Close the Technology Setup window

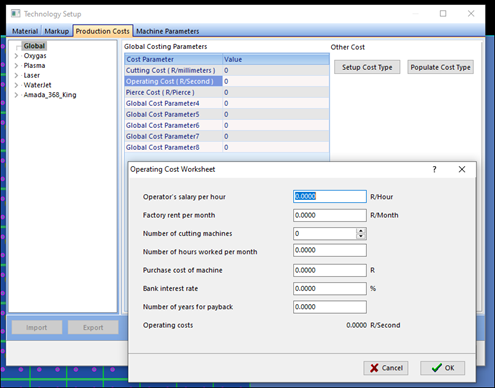[x=471, y=14]
